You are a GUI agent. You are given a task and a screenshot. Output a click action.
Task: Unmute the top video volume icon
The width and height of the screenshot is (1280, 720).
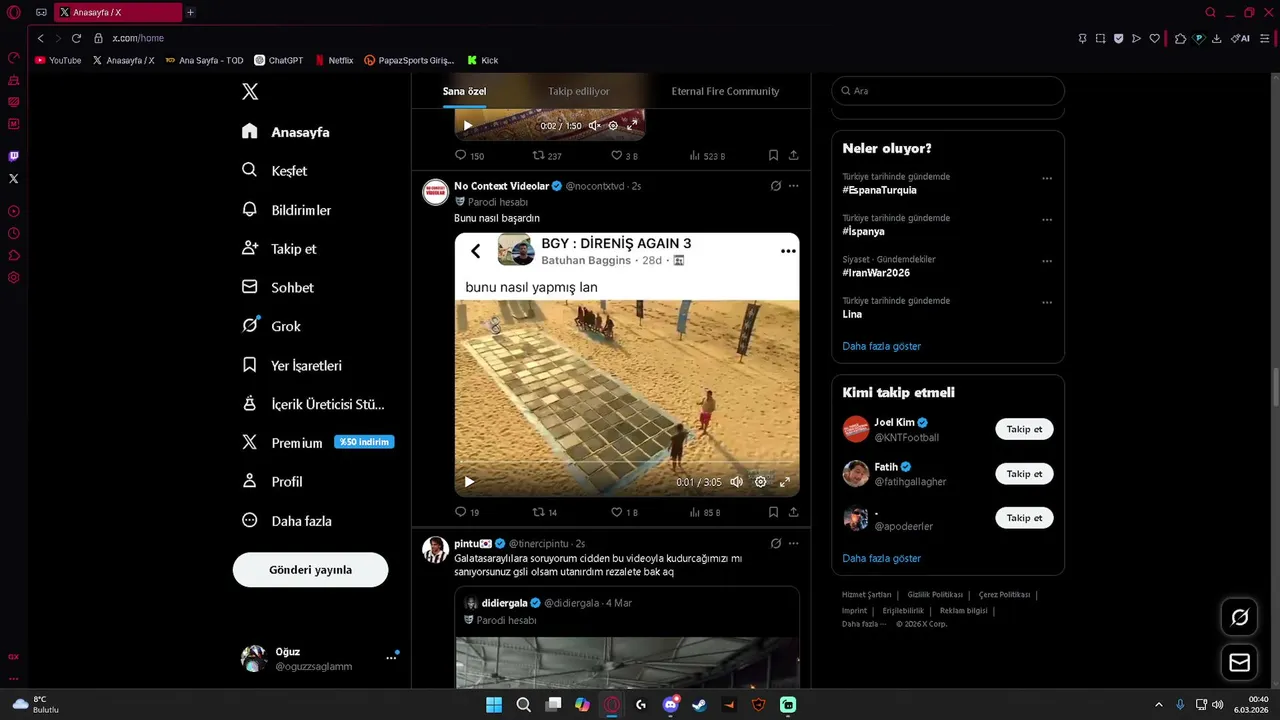(594, 126)
